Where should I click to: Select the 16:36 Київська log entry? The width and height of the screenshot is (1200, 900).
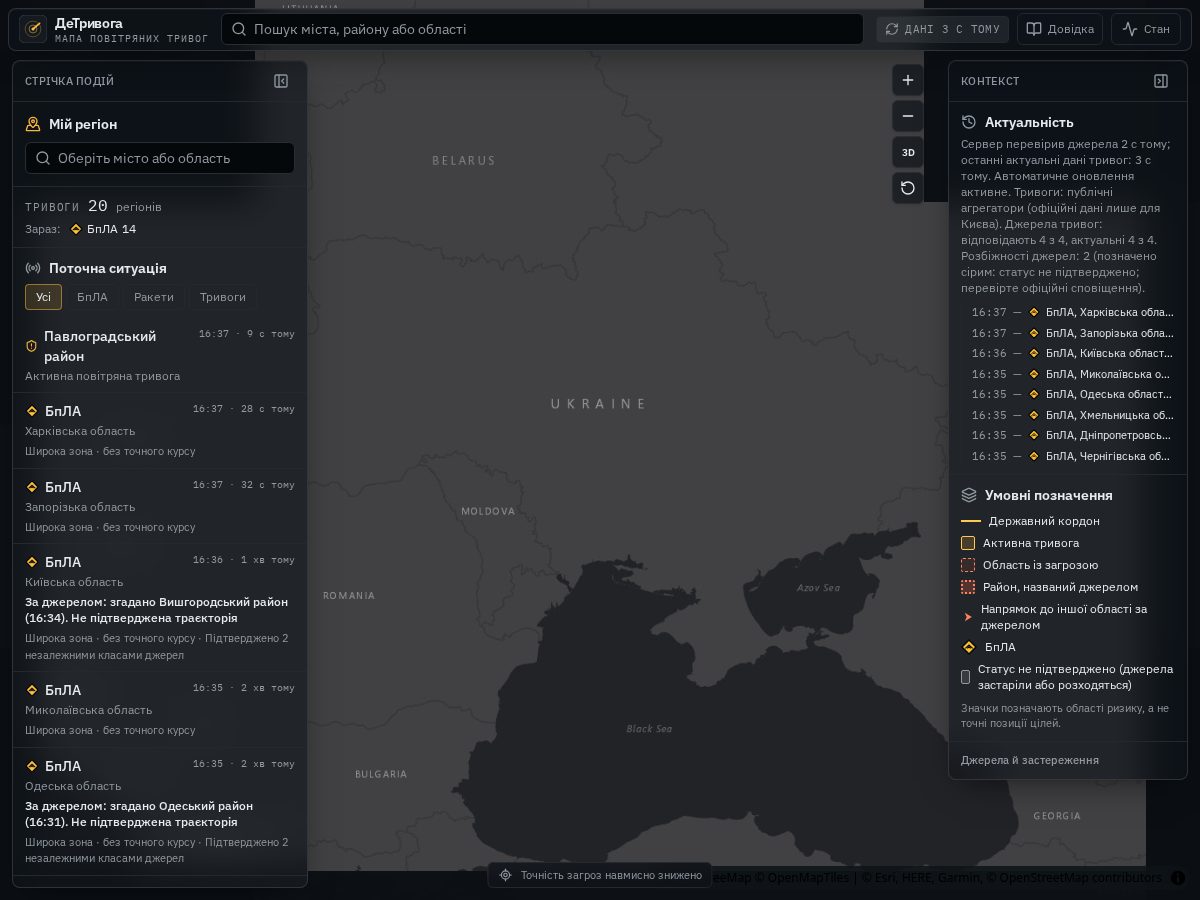[x=1072, y=353]
